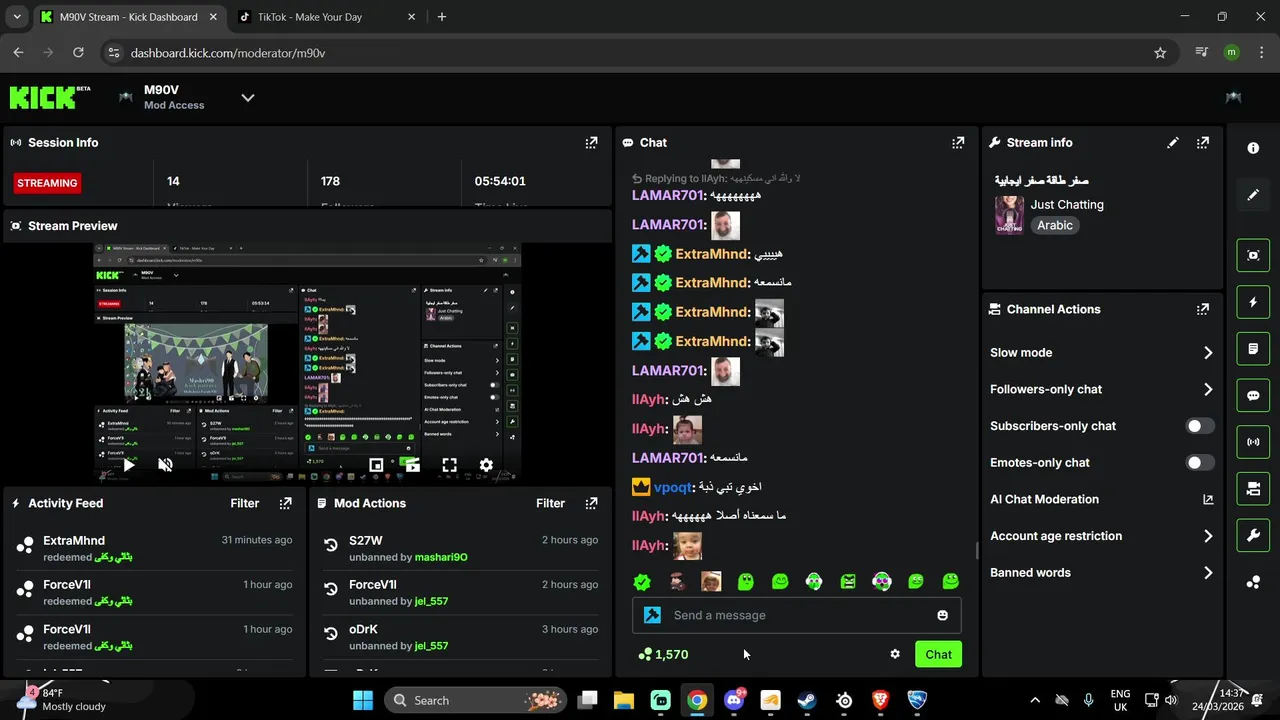This screenshot has height=720, width=1280.
Task: Toggle the speech bubble Chat sidebar icon
Action: click(1253, 395)
